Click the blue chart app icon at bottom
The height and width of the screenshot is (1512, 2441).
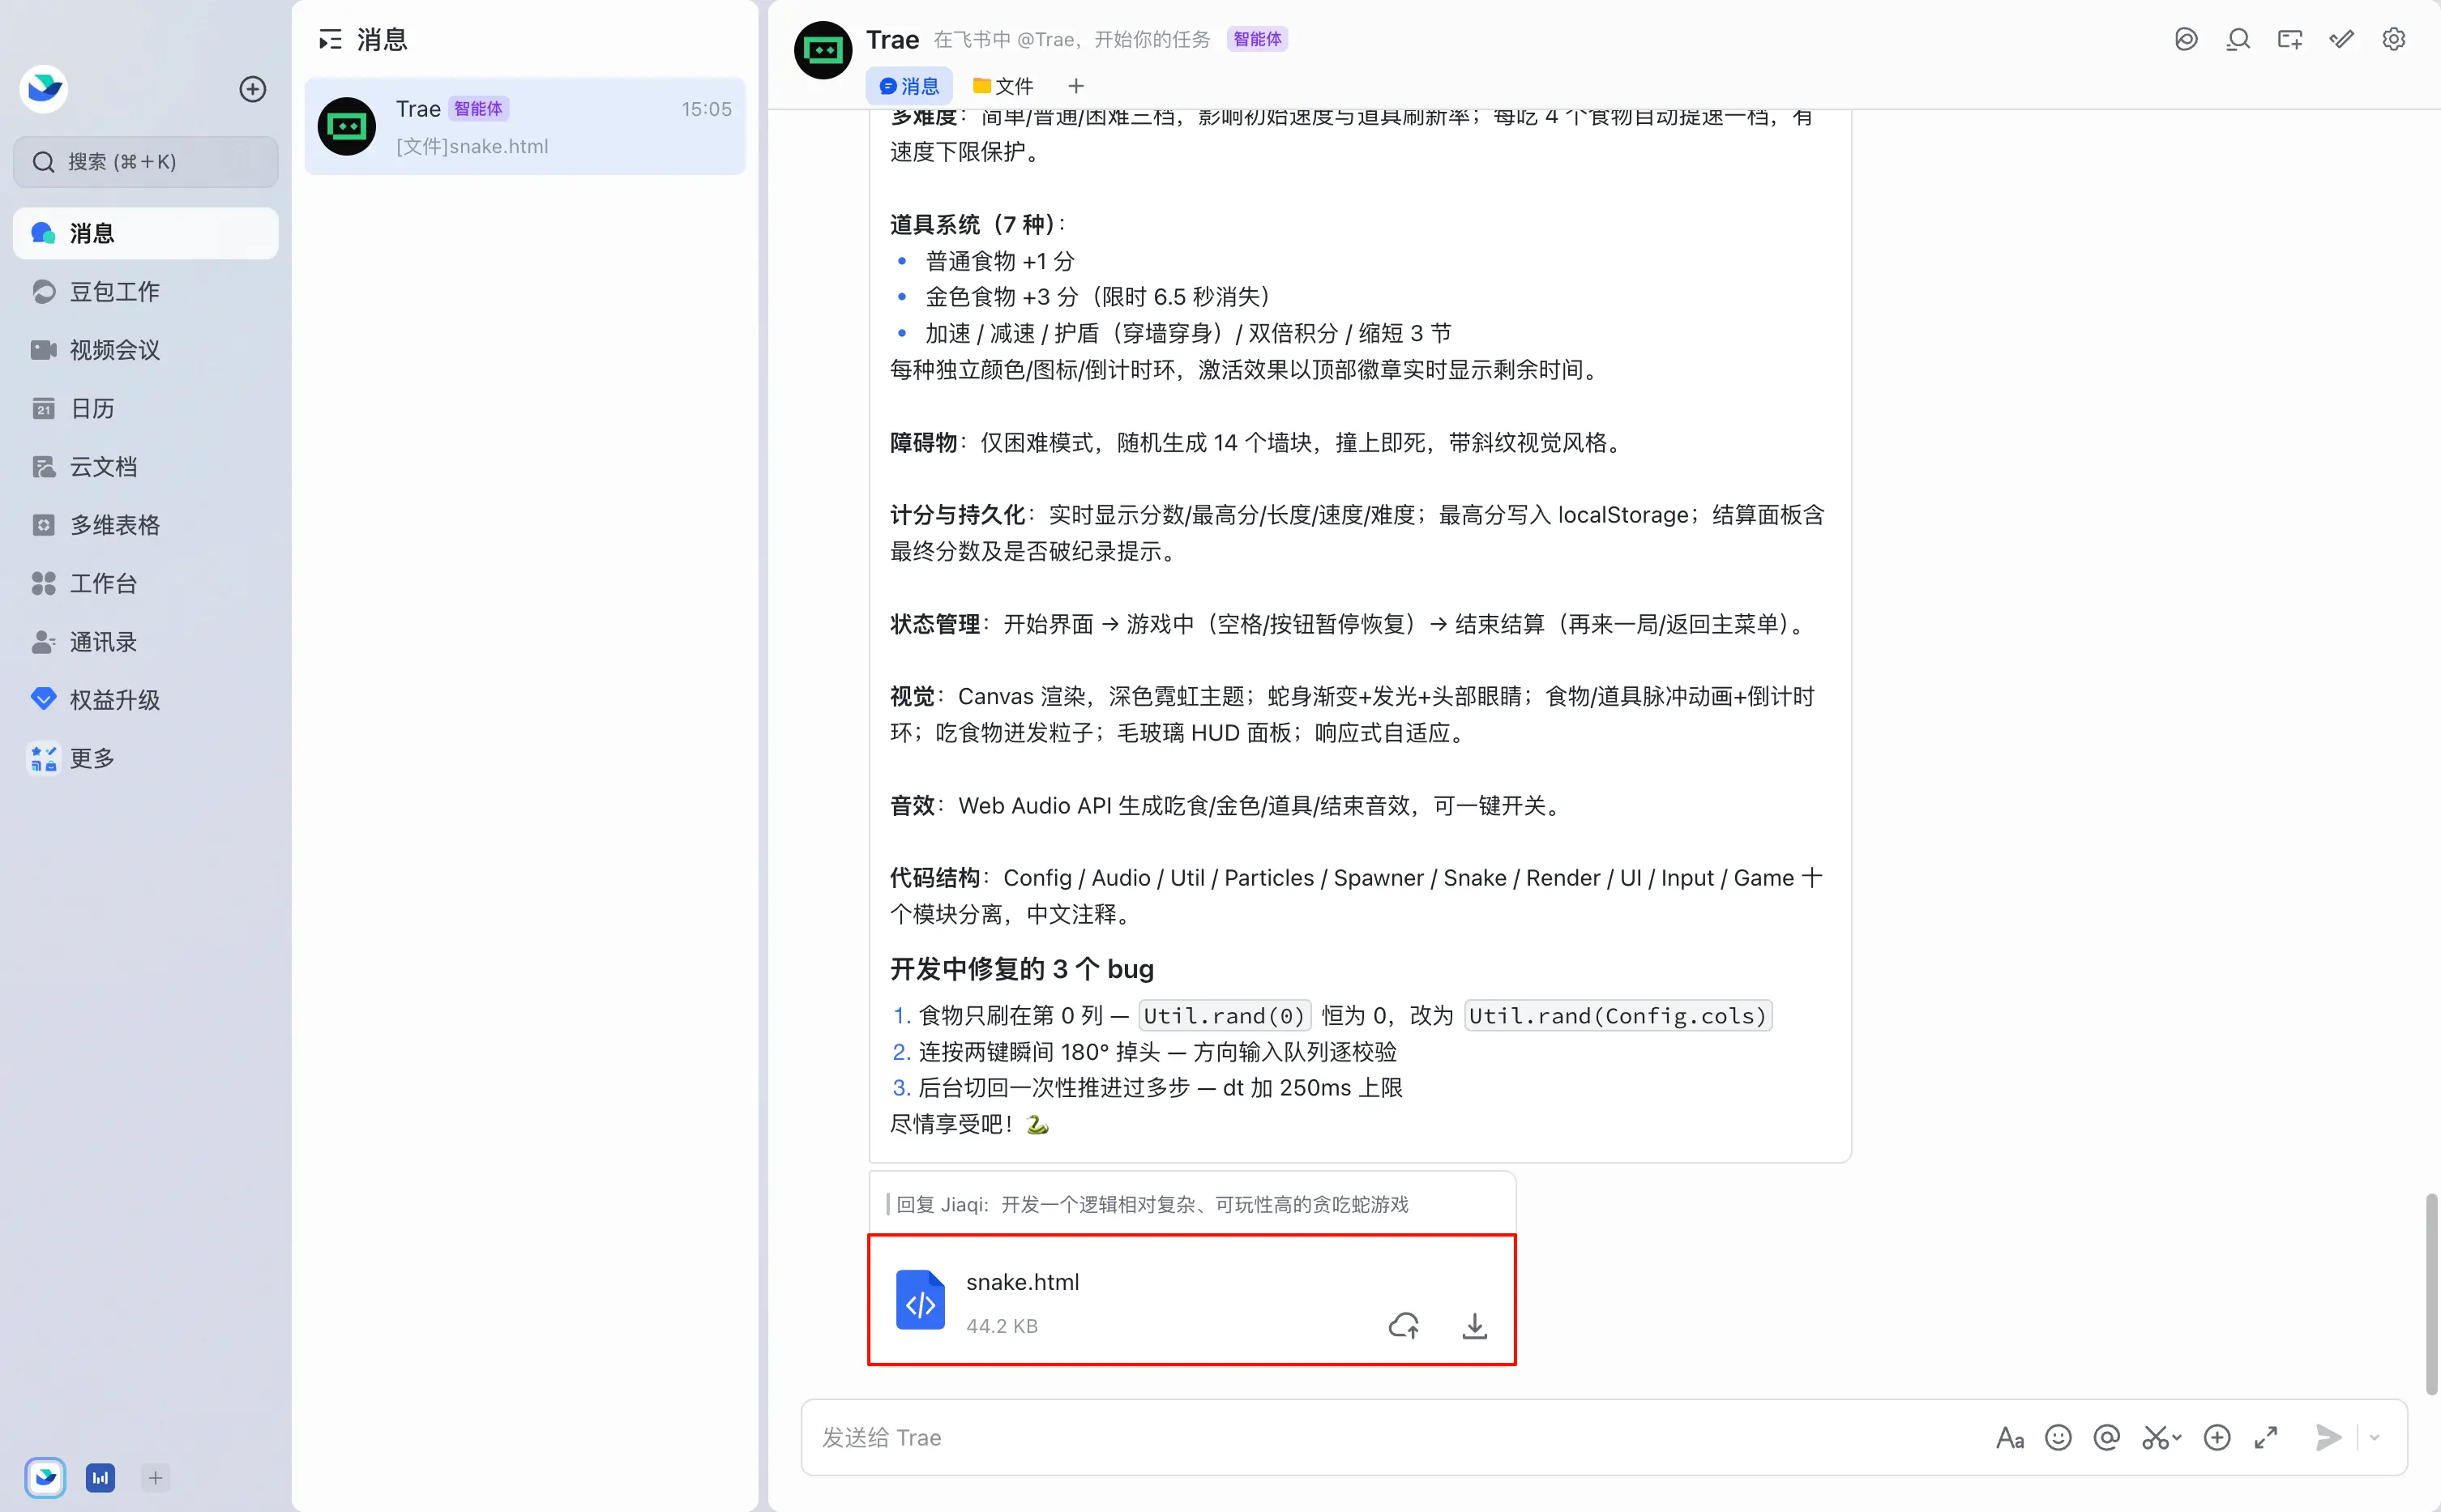click(100, 1478)
